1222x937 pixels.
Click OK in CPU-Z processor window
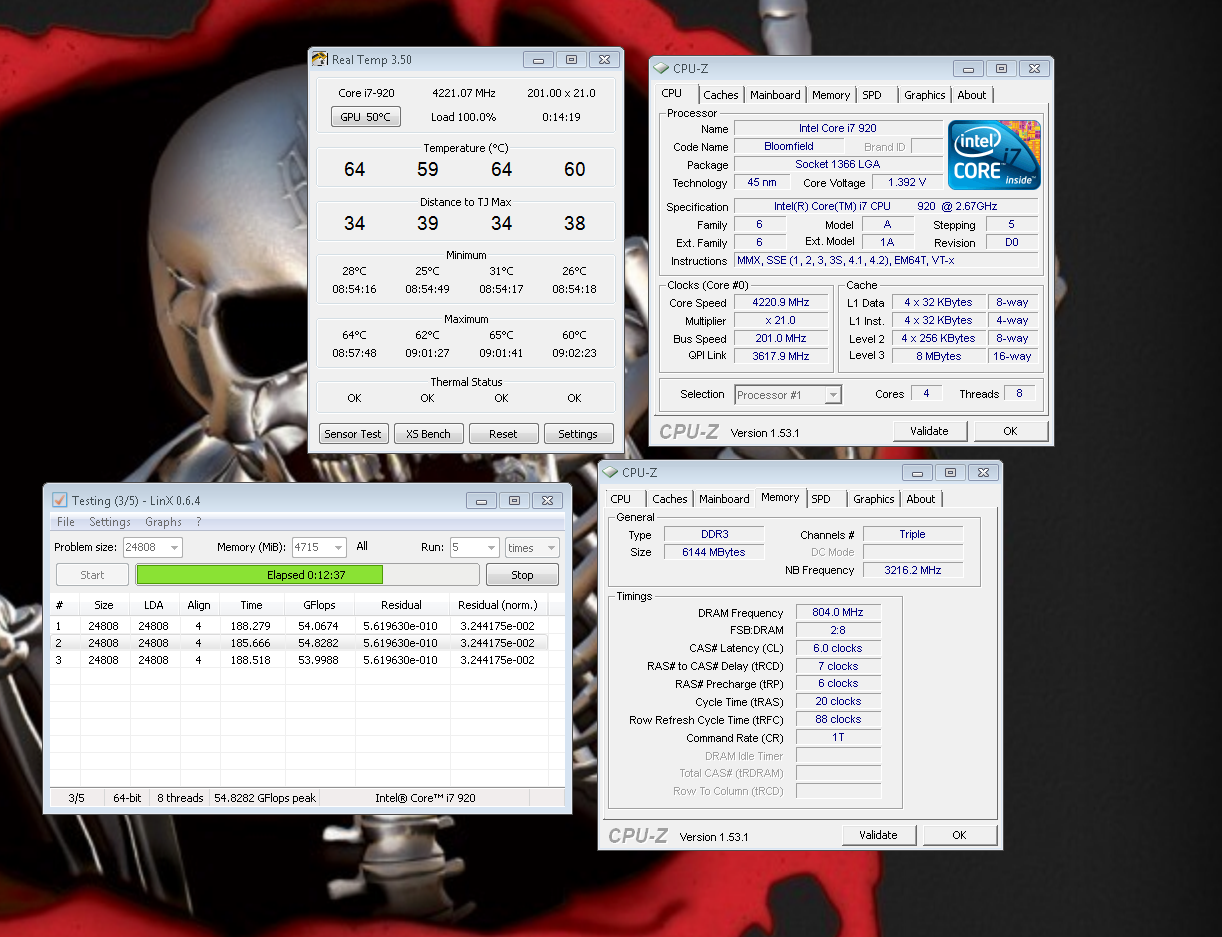click(x=1010, y=431)
